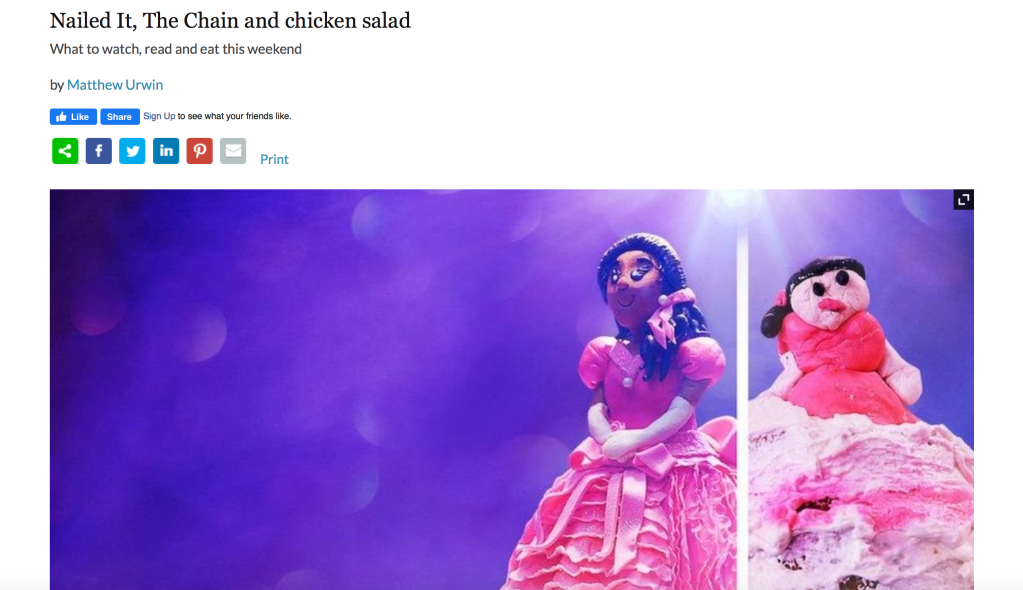Click Sign Up Facebook link
The width and height of the screenshot is (1023, 590).
[x=159, y=116]
